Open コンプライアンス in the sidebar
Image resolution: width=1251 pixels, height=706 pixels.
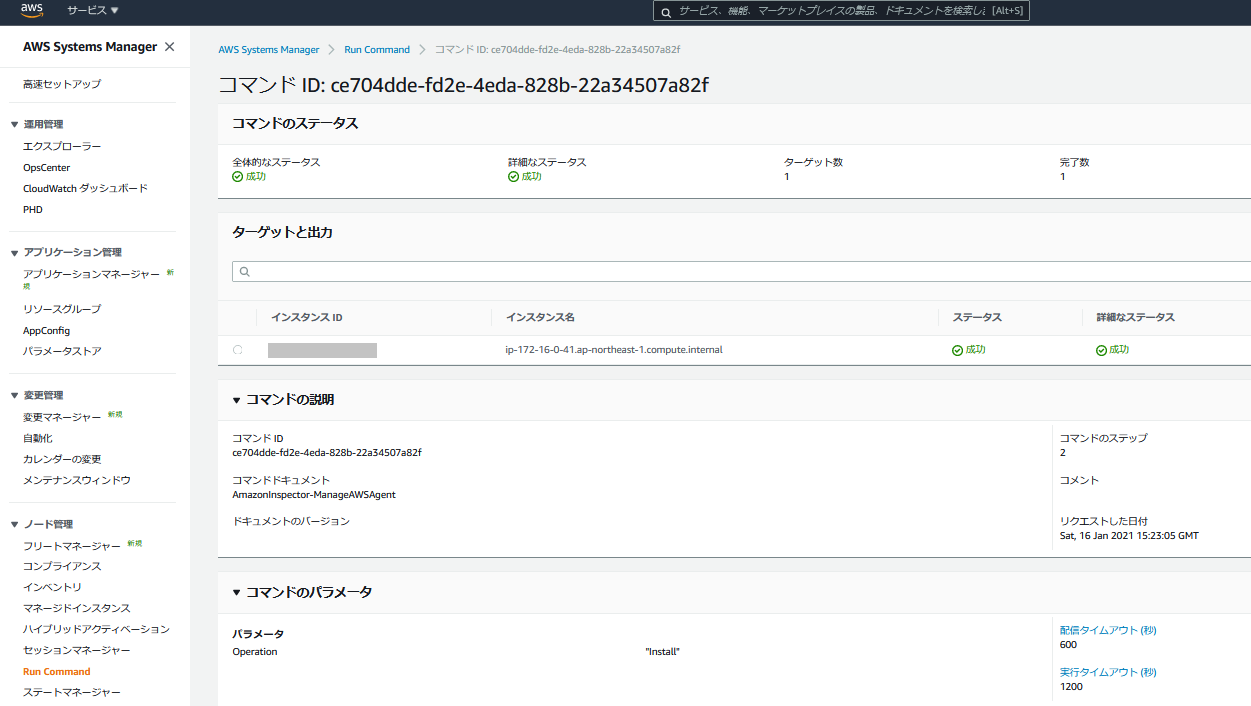point(62,566)
